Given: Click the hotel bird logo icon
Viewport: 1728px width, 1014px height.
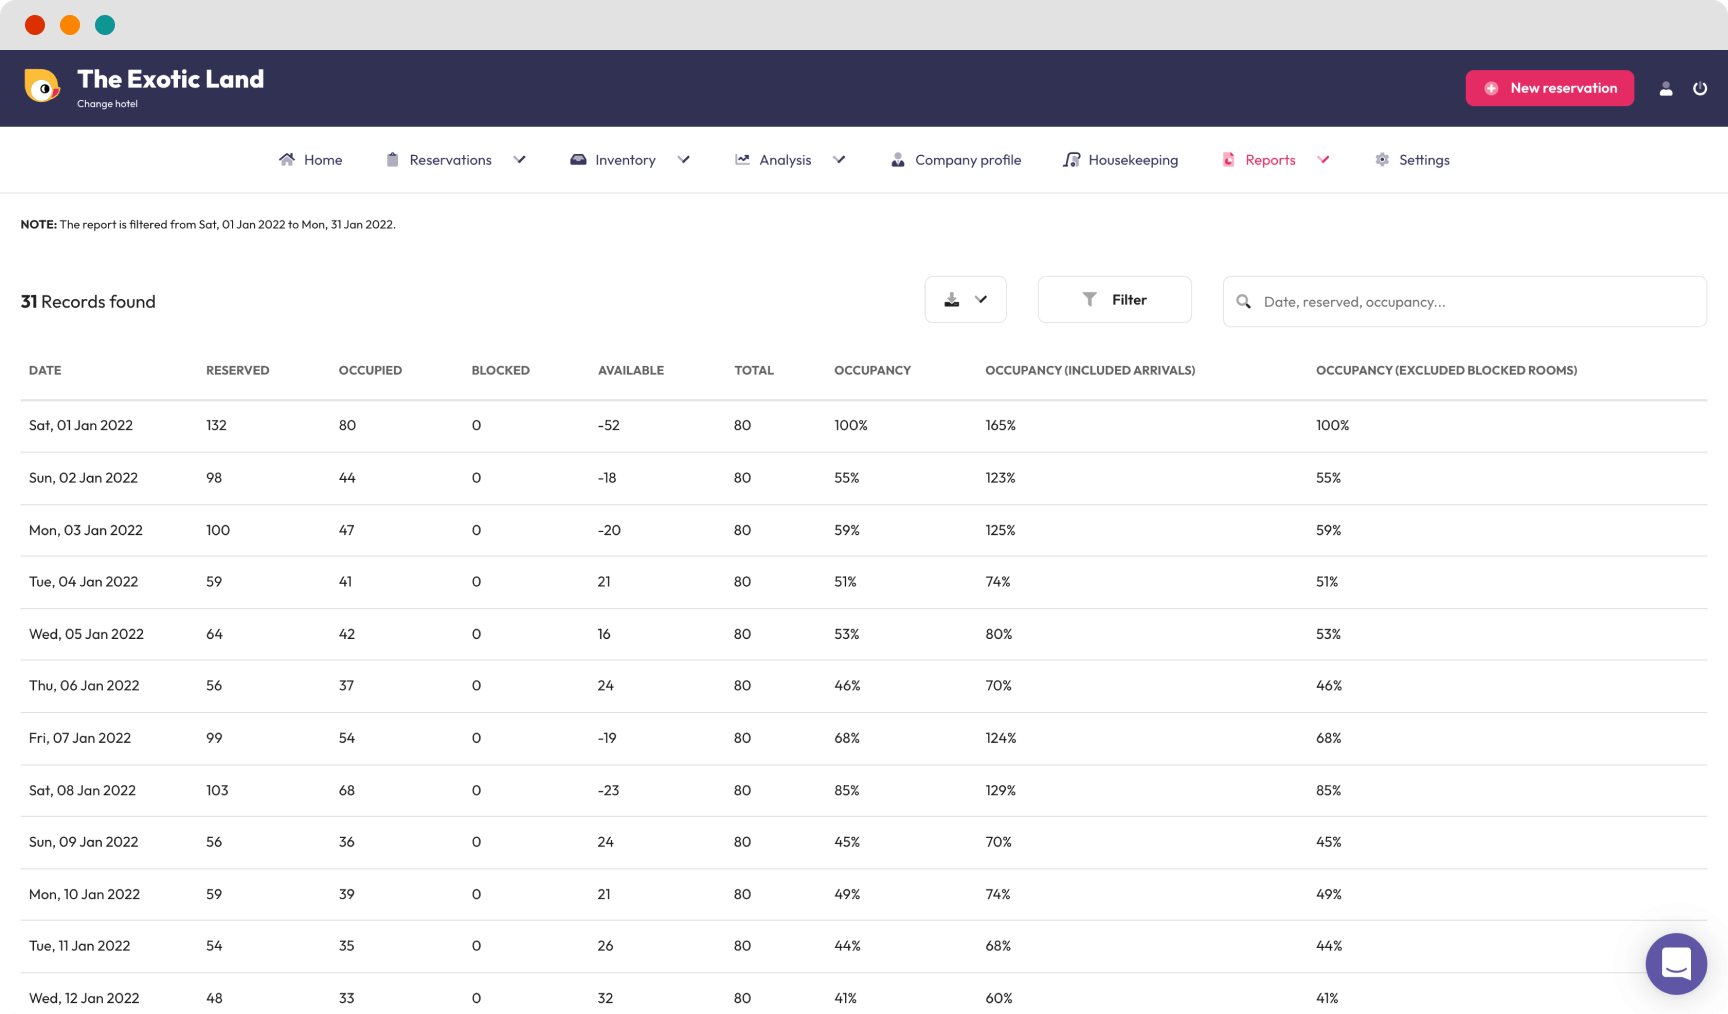Looking at the screenshot, I should coord(41,87).
